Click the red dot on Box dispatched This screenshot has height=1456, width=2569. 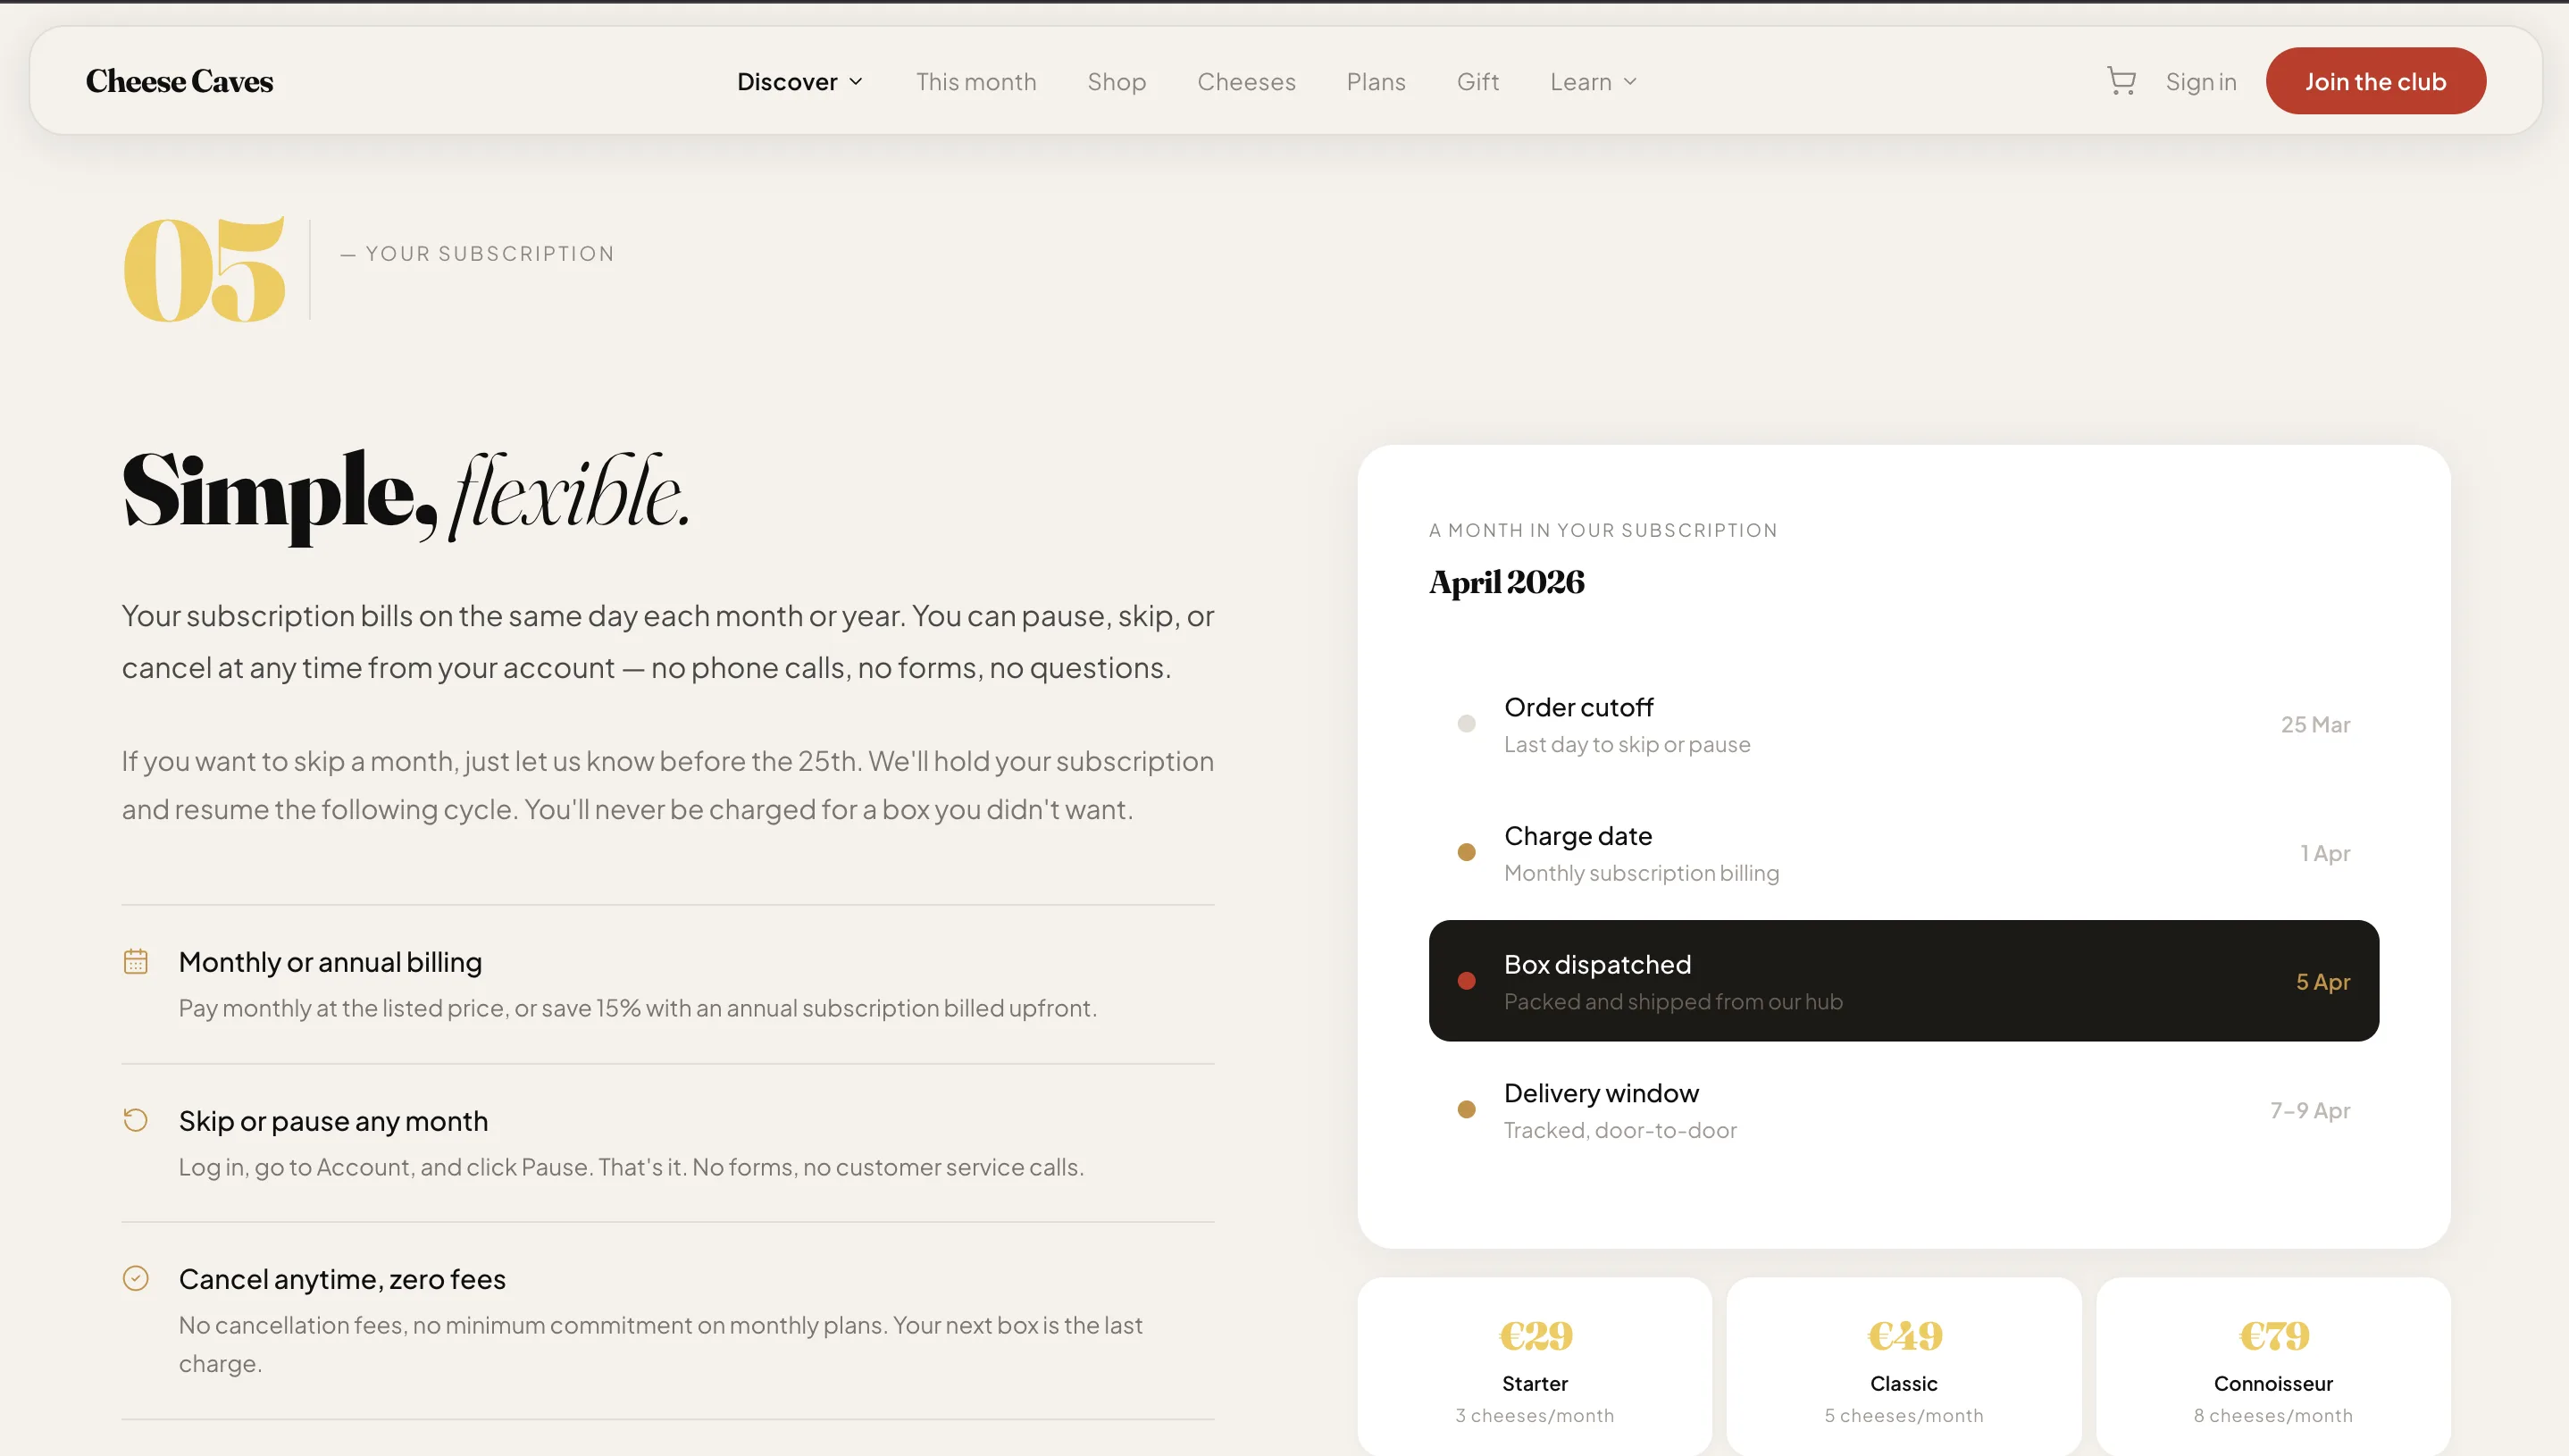1466,981
